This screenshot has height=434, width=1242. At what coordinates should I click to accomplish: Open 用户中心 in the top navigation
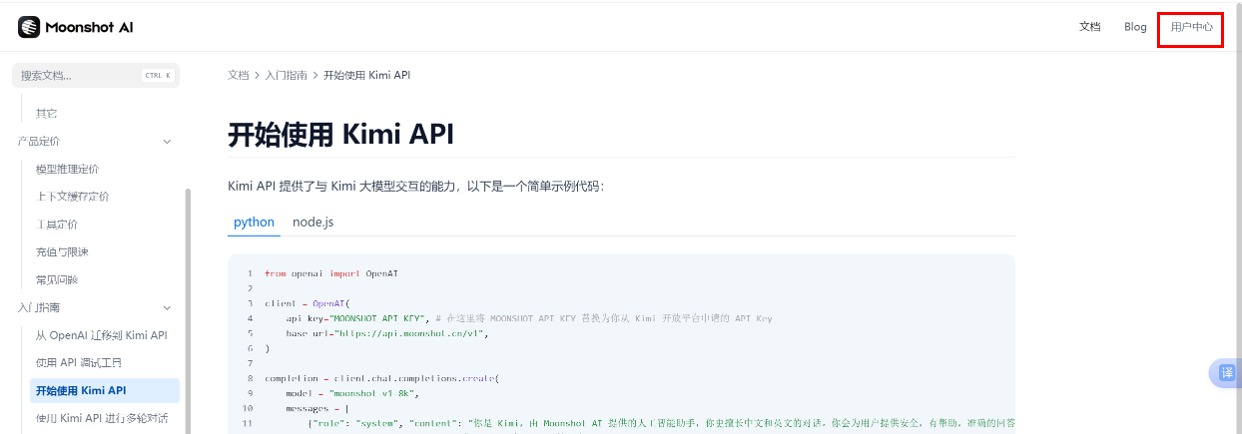coord(1191,27)
